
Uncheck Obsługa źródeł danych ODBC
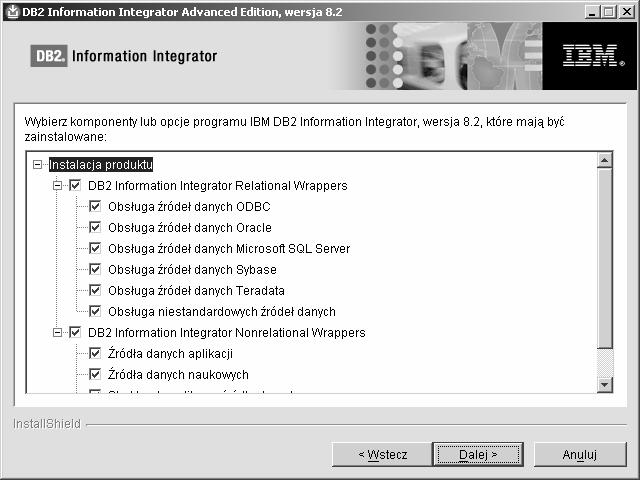(x=95, y=207)
